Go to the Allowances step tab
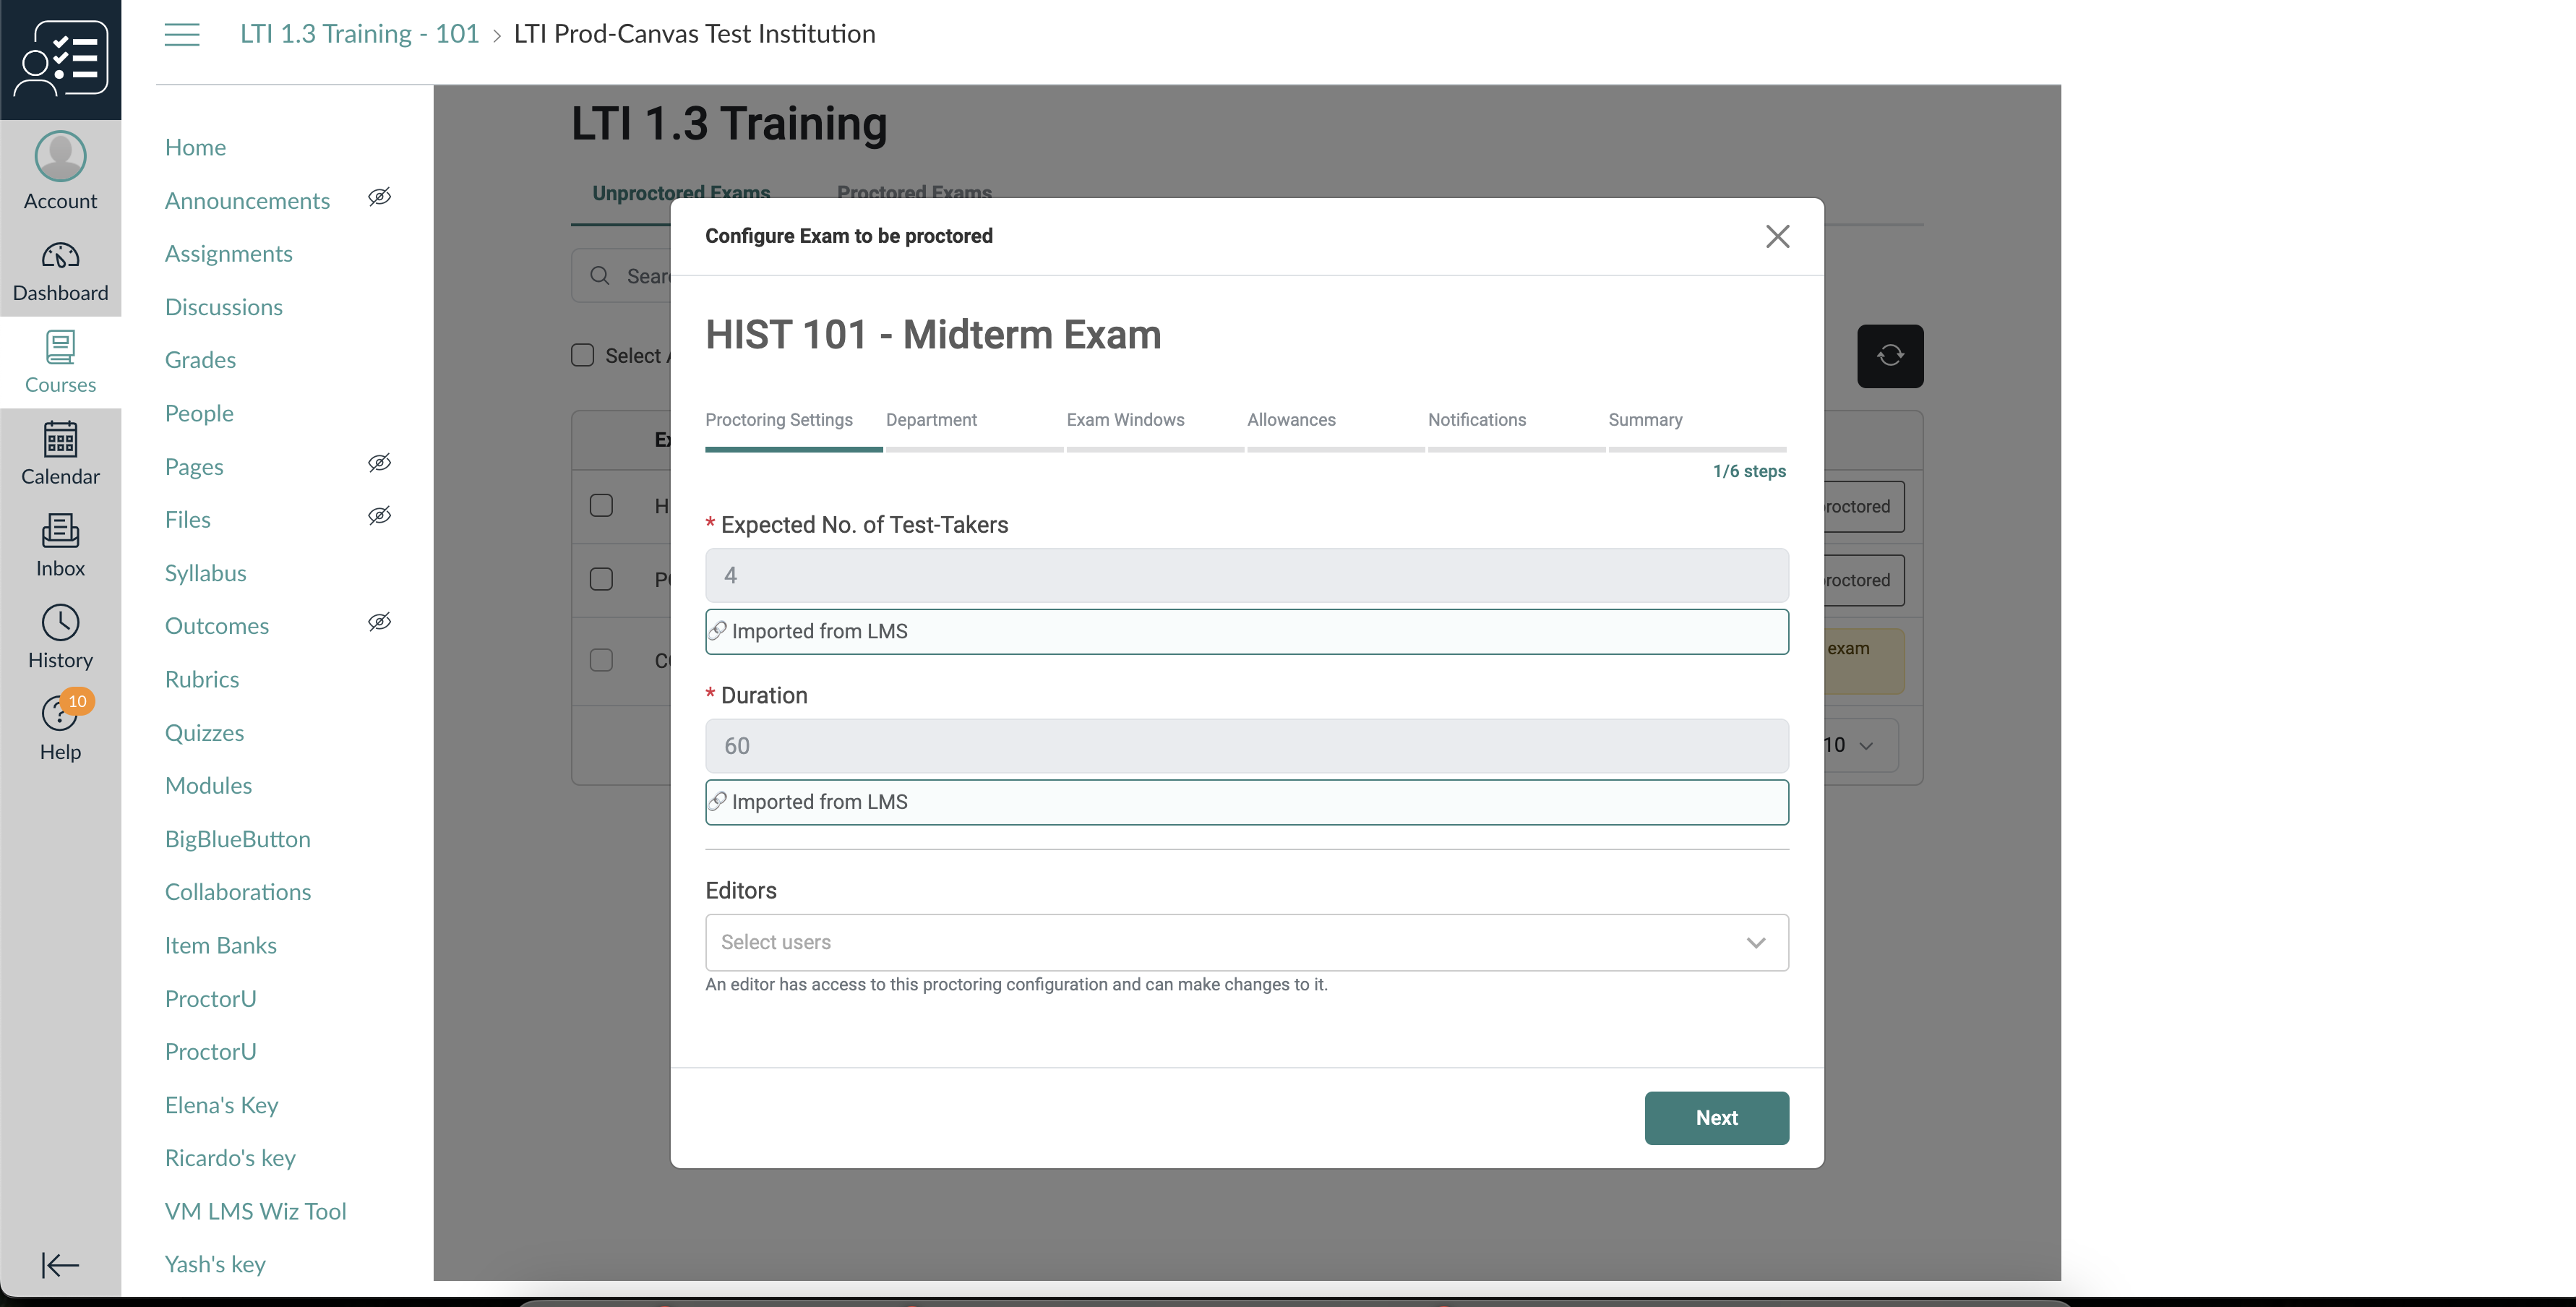Screen dimensions: 2576x1307 1291,420
